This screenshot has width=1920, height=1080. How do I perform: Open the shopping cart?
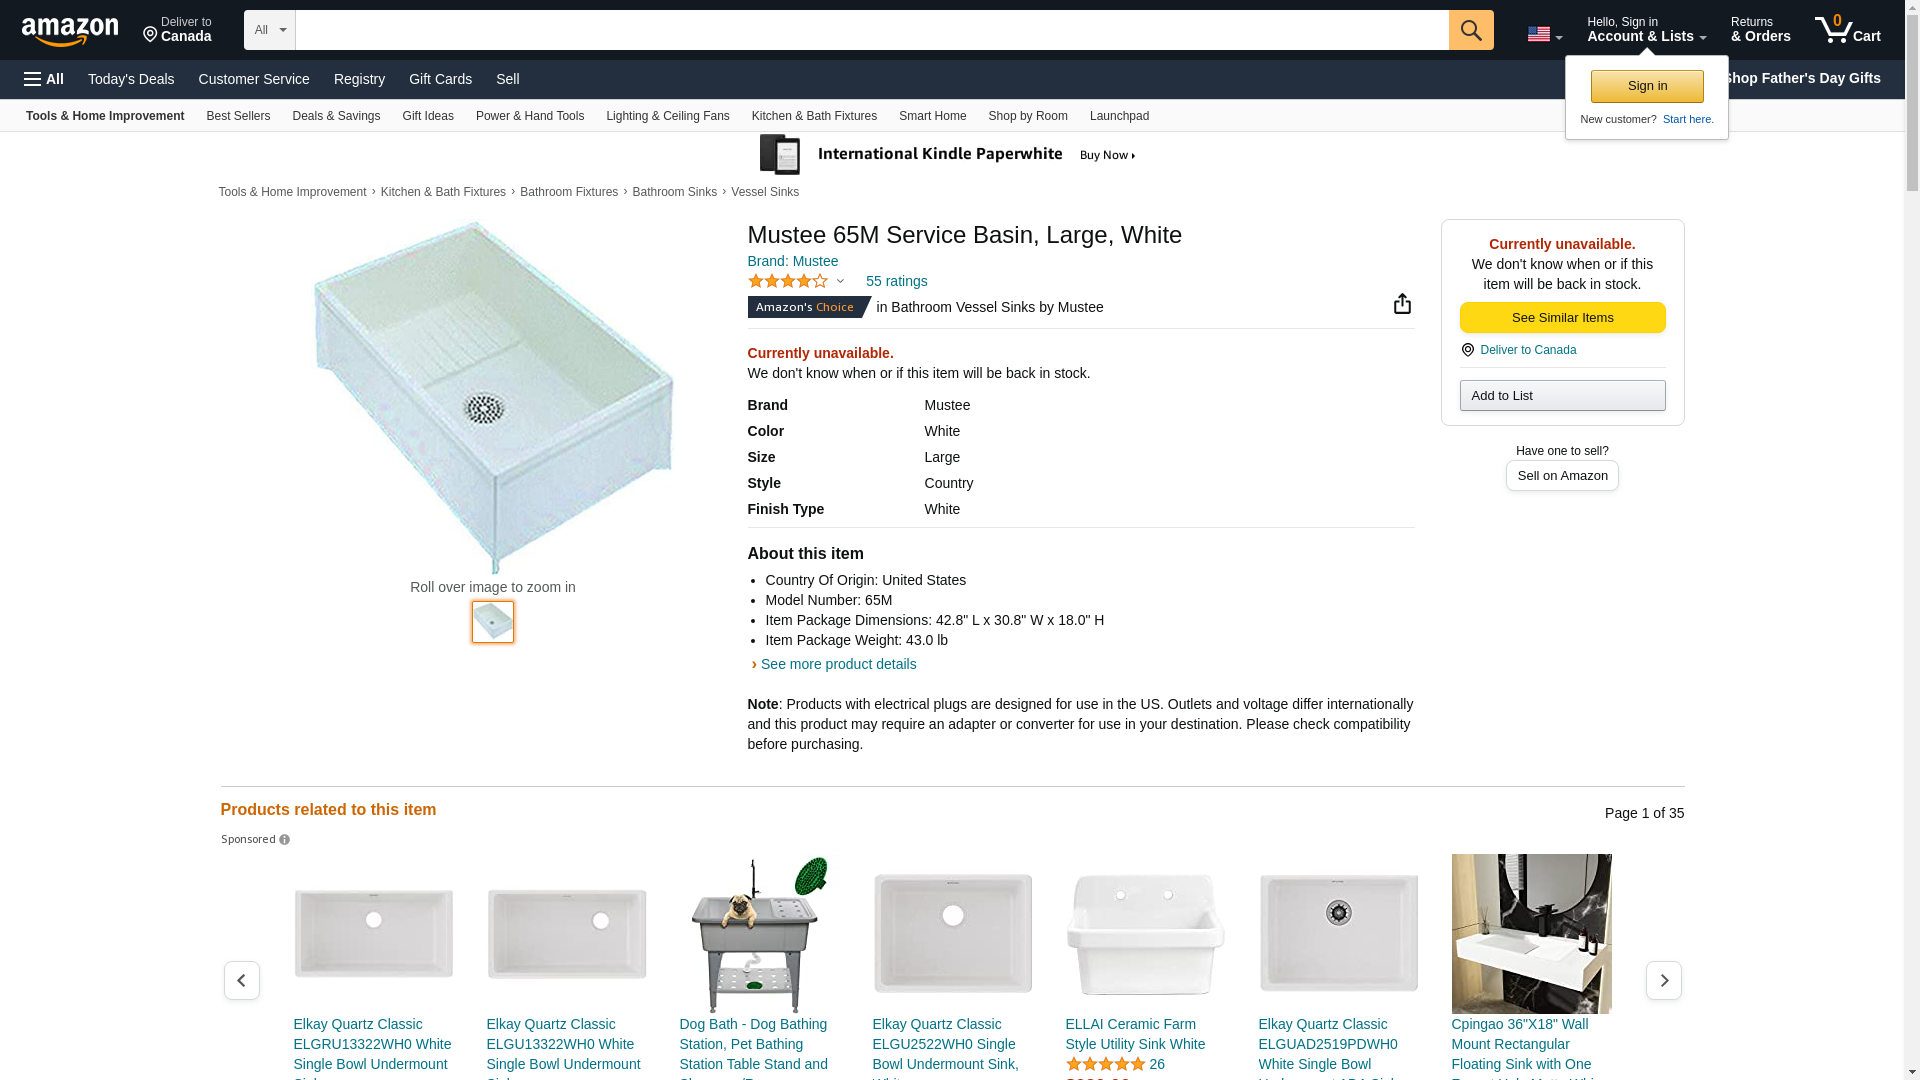coord(1847,30)
